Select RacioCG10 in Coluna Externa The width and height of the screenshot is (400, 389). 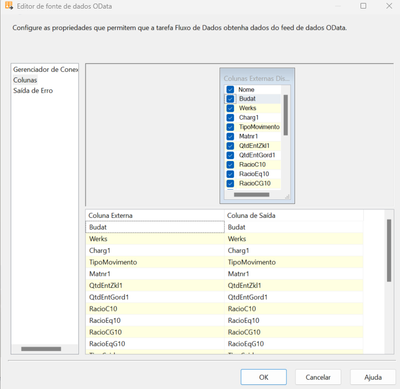[155, 332]
